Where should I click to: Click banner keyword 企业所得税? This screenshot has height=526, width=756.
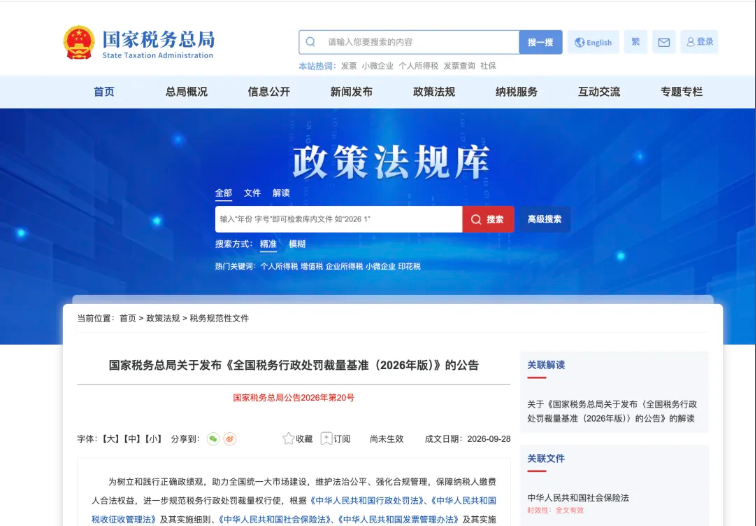pyautogui.click(x=344, y=266)
